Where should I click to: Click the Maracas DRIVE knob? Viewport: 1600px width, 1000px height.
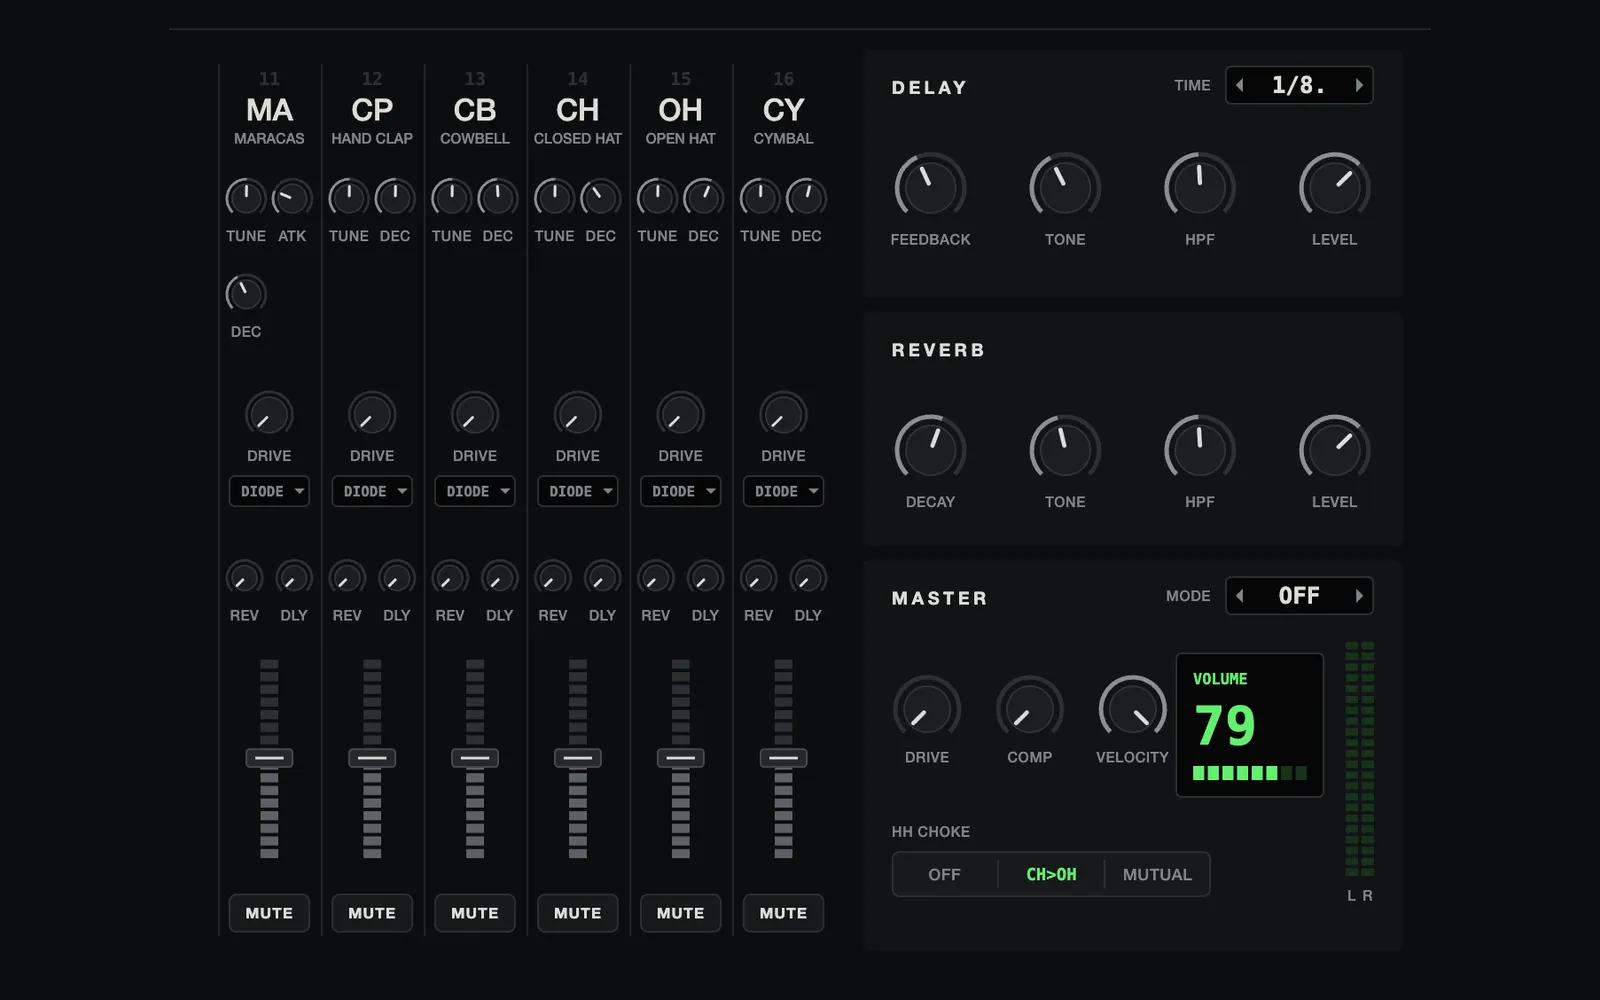tap(269, 415)
